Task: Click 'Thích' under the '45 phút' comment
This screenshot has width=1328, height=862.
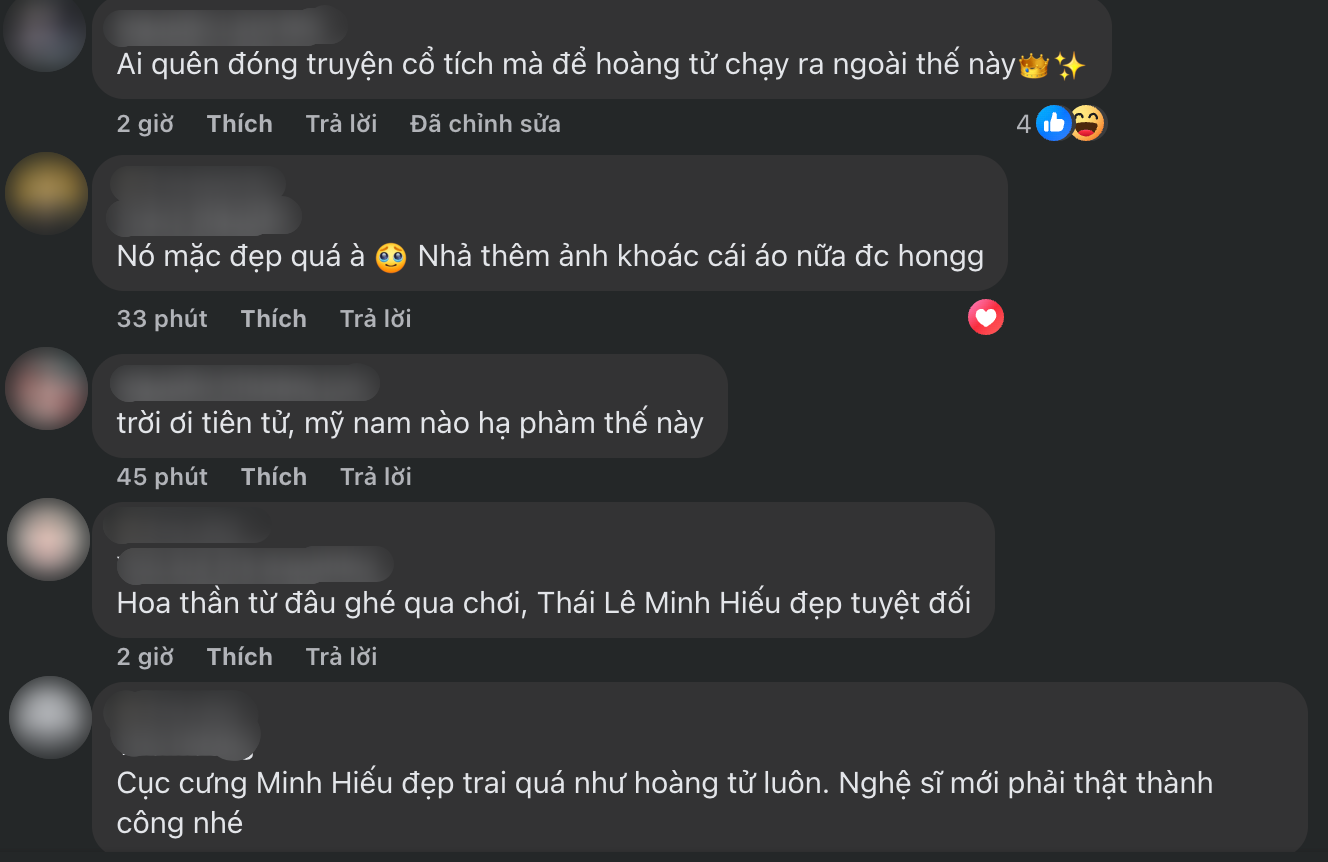Action: click(273, 477)
